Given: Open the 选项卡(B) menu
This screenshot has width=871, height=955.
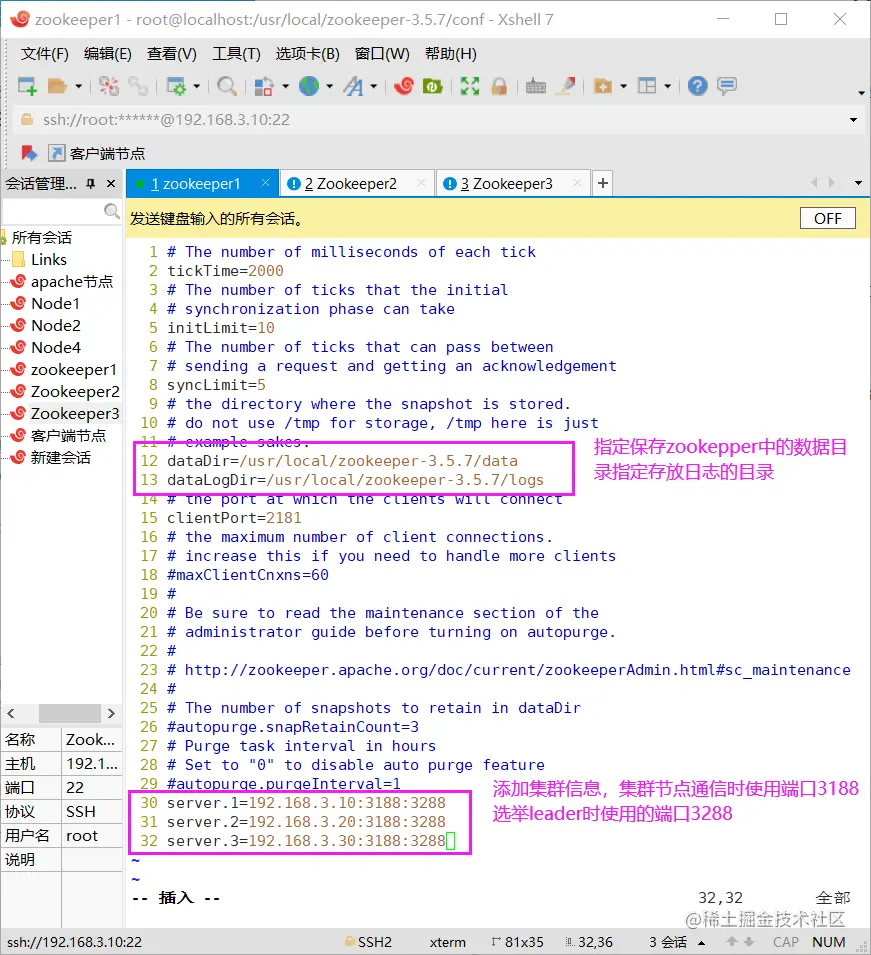Looking at the screenshot, I should 308,54.
